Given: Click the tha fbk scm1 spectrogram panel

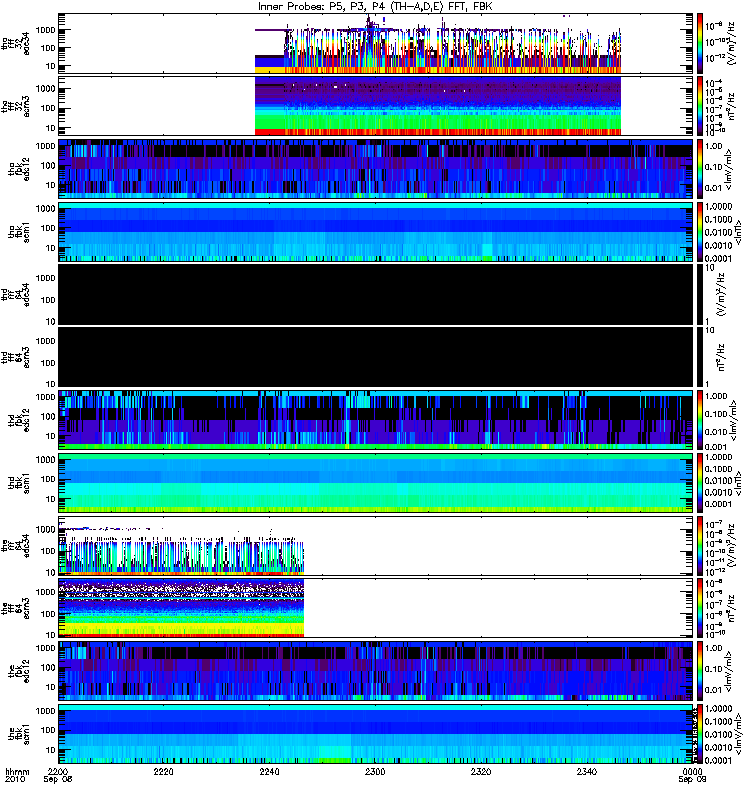Looking at the screenshot, I should [376, 232].
